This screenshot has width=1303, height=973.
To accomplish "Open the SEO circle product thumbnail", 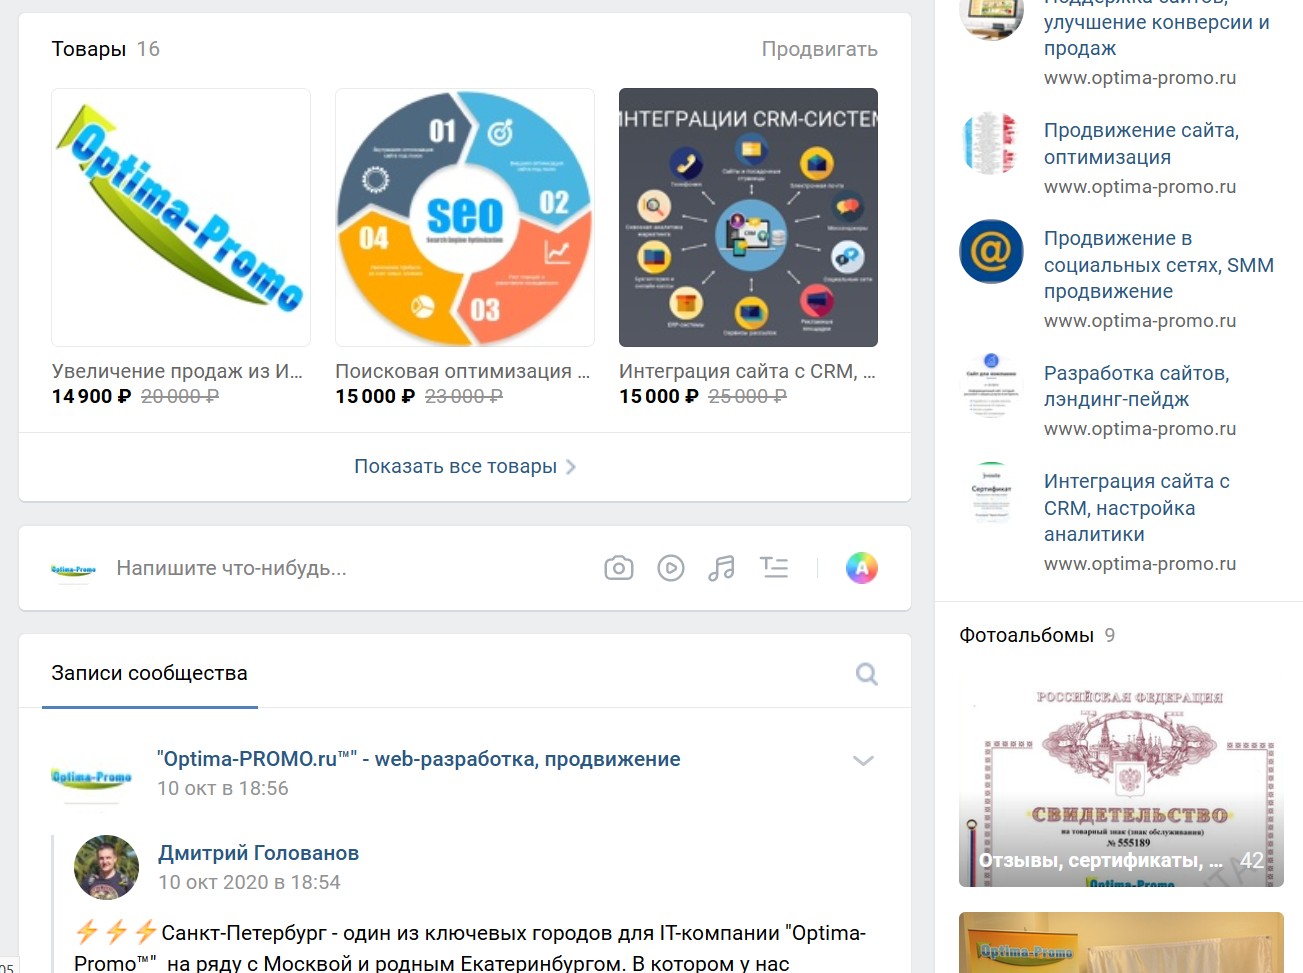I will tap(465, 217).
